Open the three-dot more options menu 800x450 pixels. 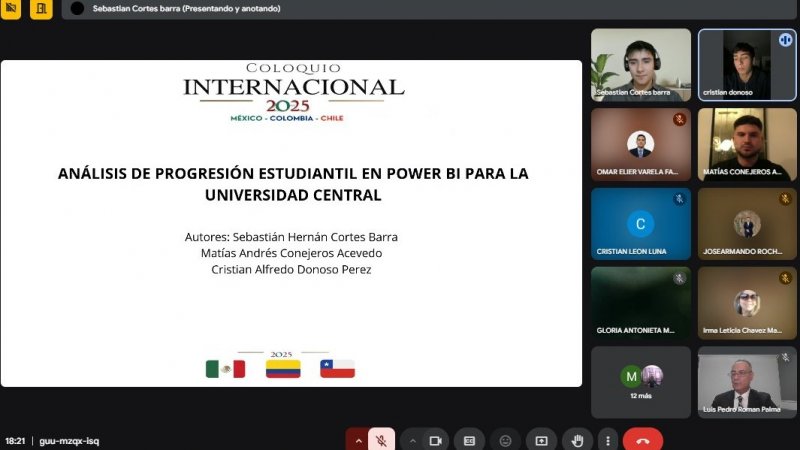tap(607, 440)
